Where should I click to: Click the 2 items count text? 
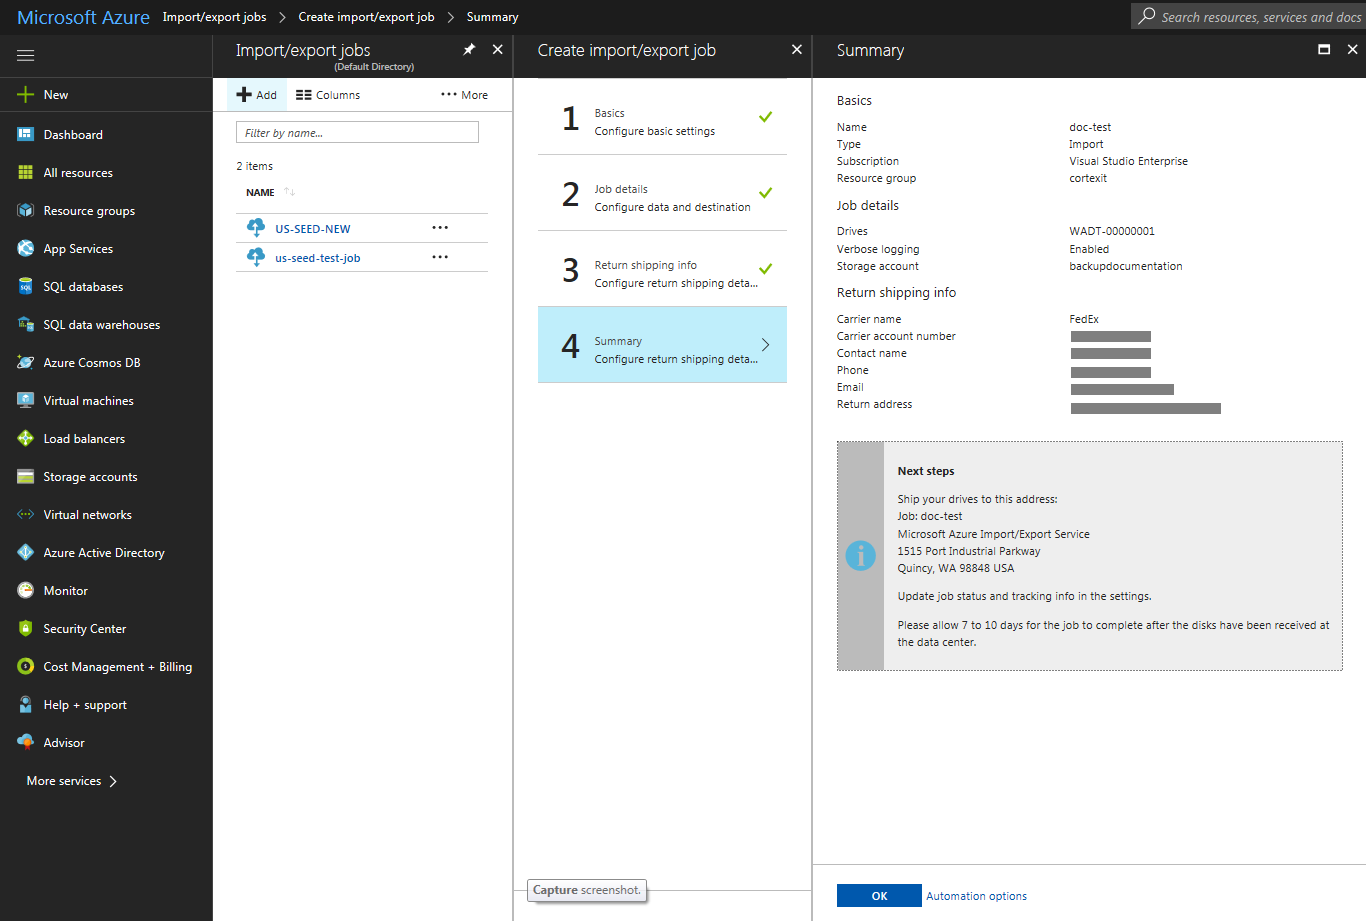[x=254, y=166]
